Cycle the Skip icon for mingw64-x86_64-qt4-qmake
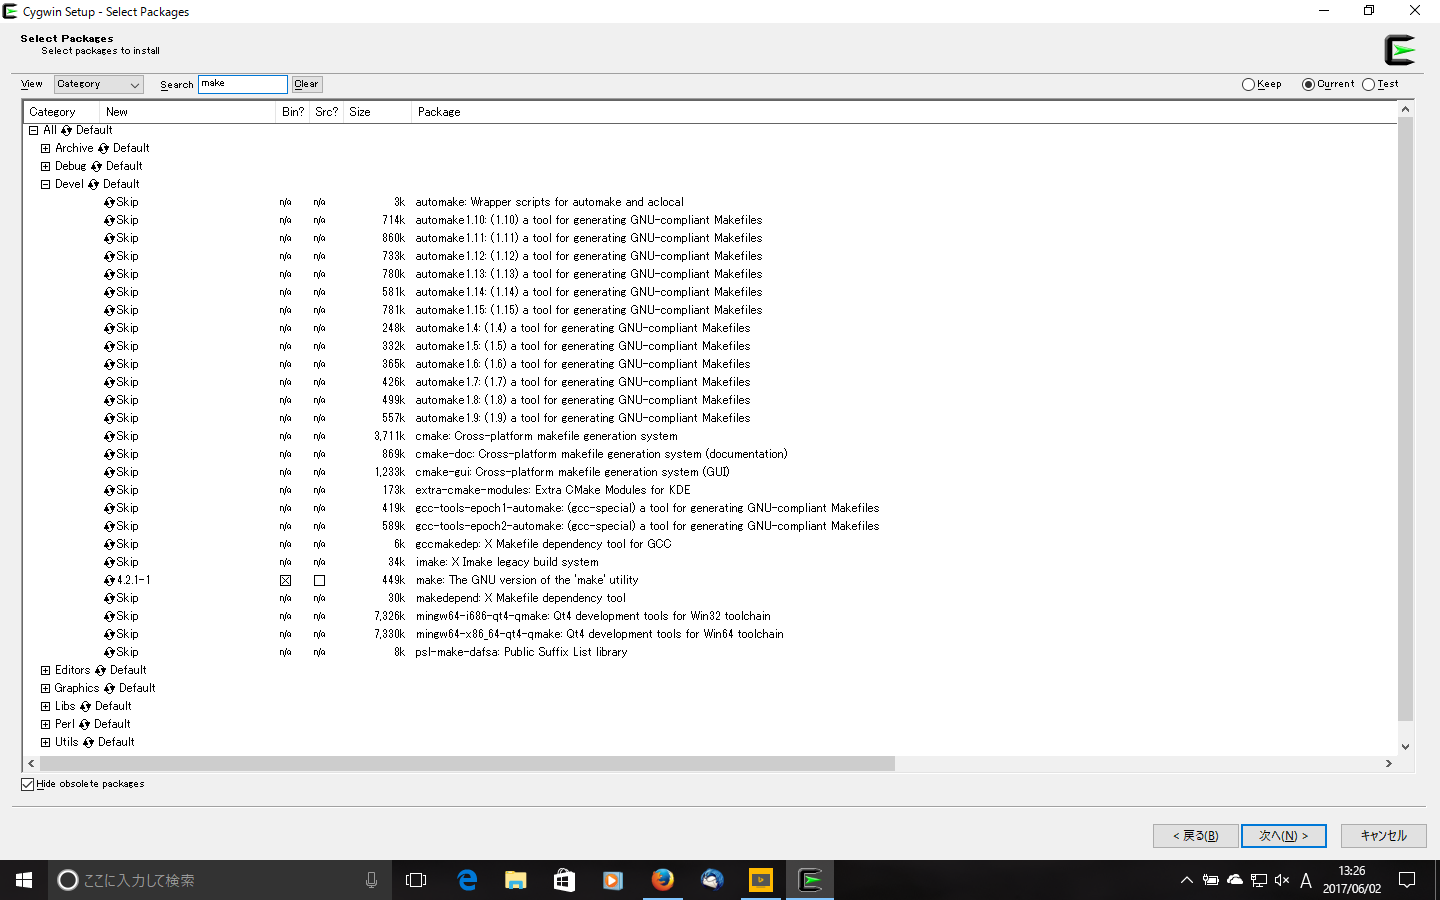Image resolution: width=1440 pixels, height=900 pixels. [110, 634]
